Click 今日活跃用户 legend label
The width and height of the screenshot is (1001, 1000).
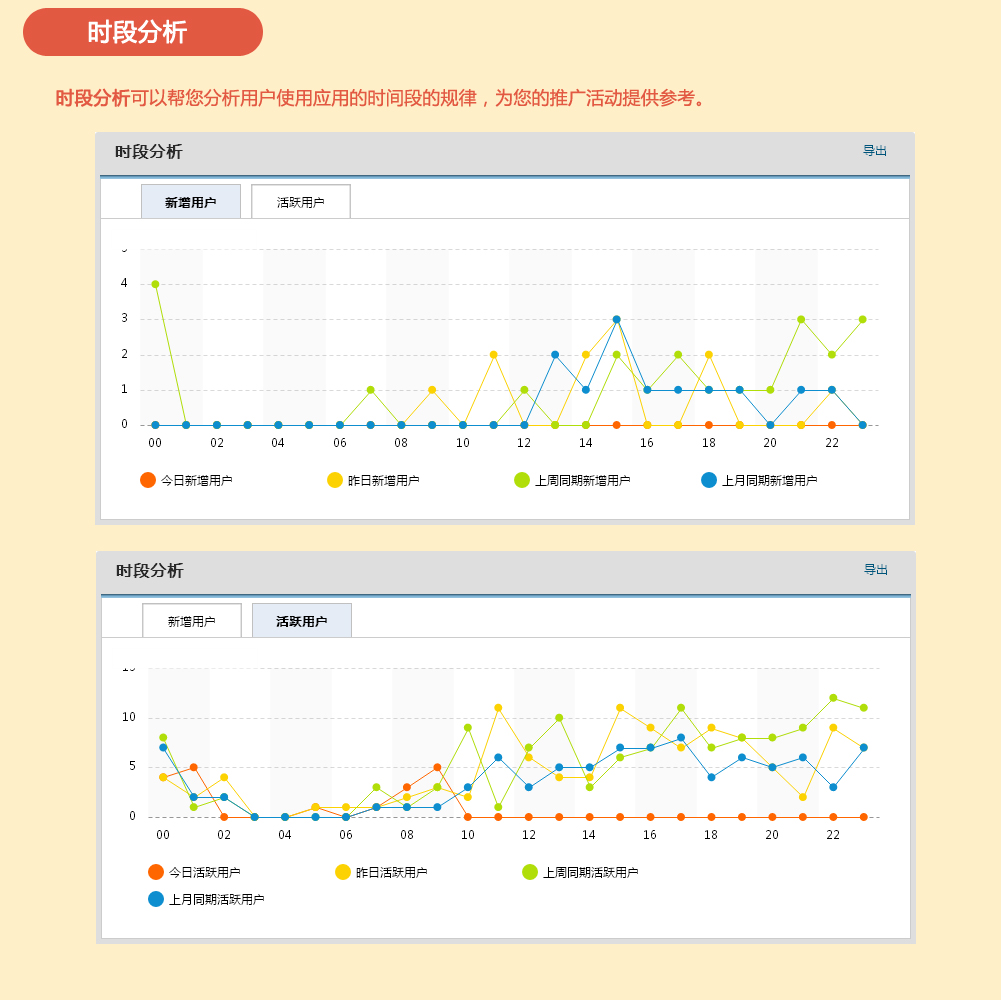[205, 872]
